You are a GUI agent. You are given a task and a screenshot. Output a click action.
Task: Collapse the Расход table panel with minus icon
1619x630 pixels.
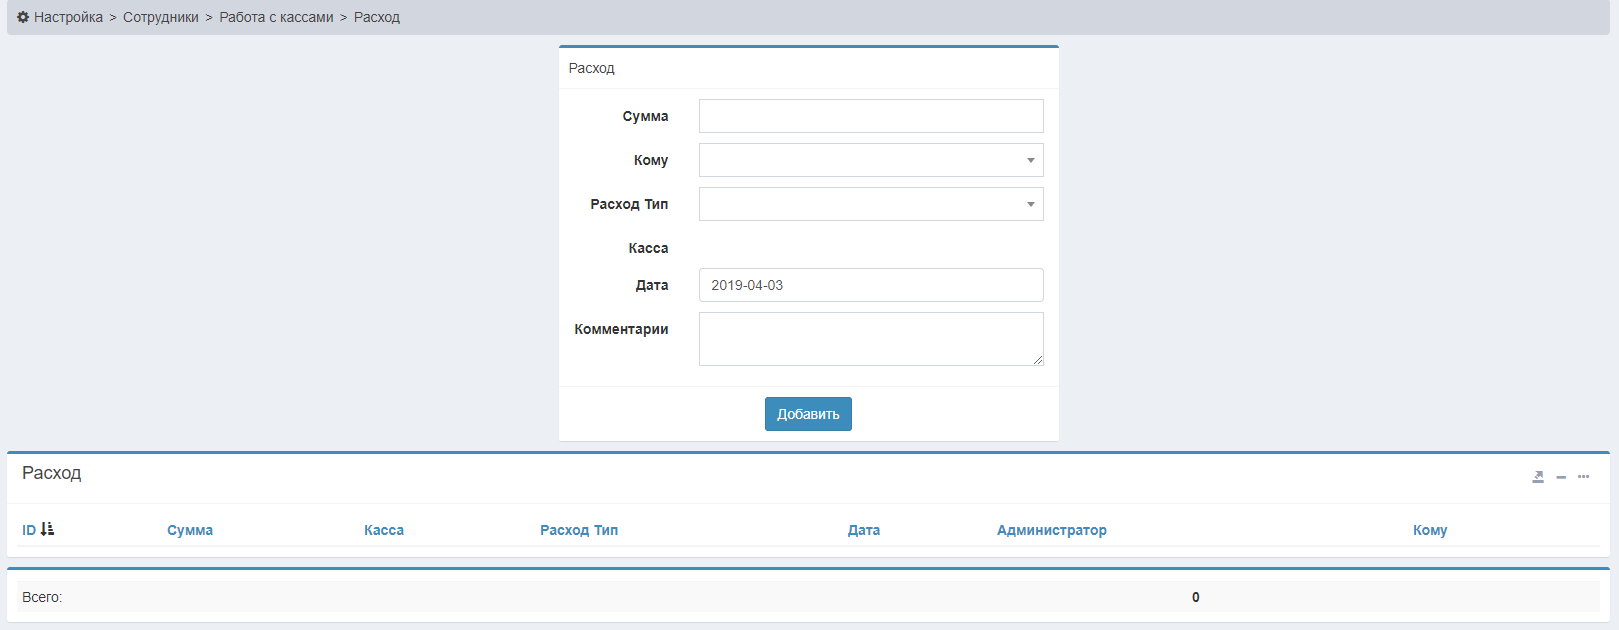(x=1561, y=477)
